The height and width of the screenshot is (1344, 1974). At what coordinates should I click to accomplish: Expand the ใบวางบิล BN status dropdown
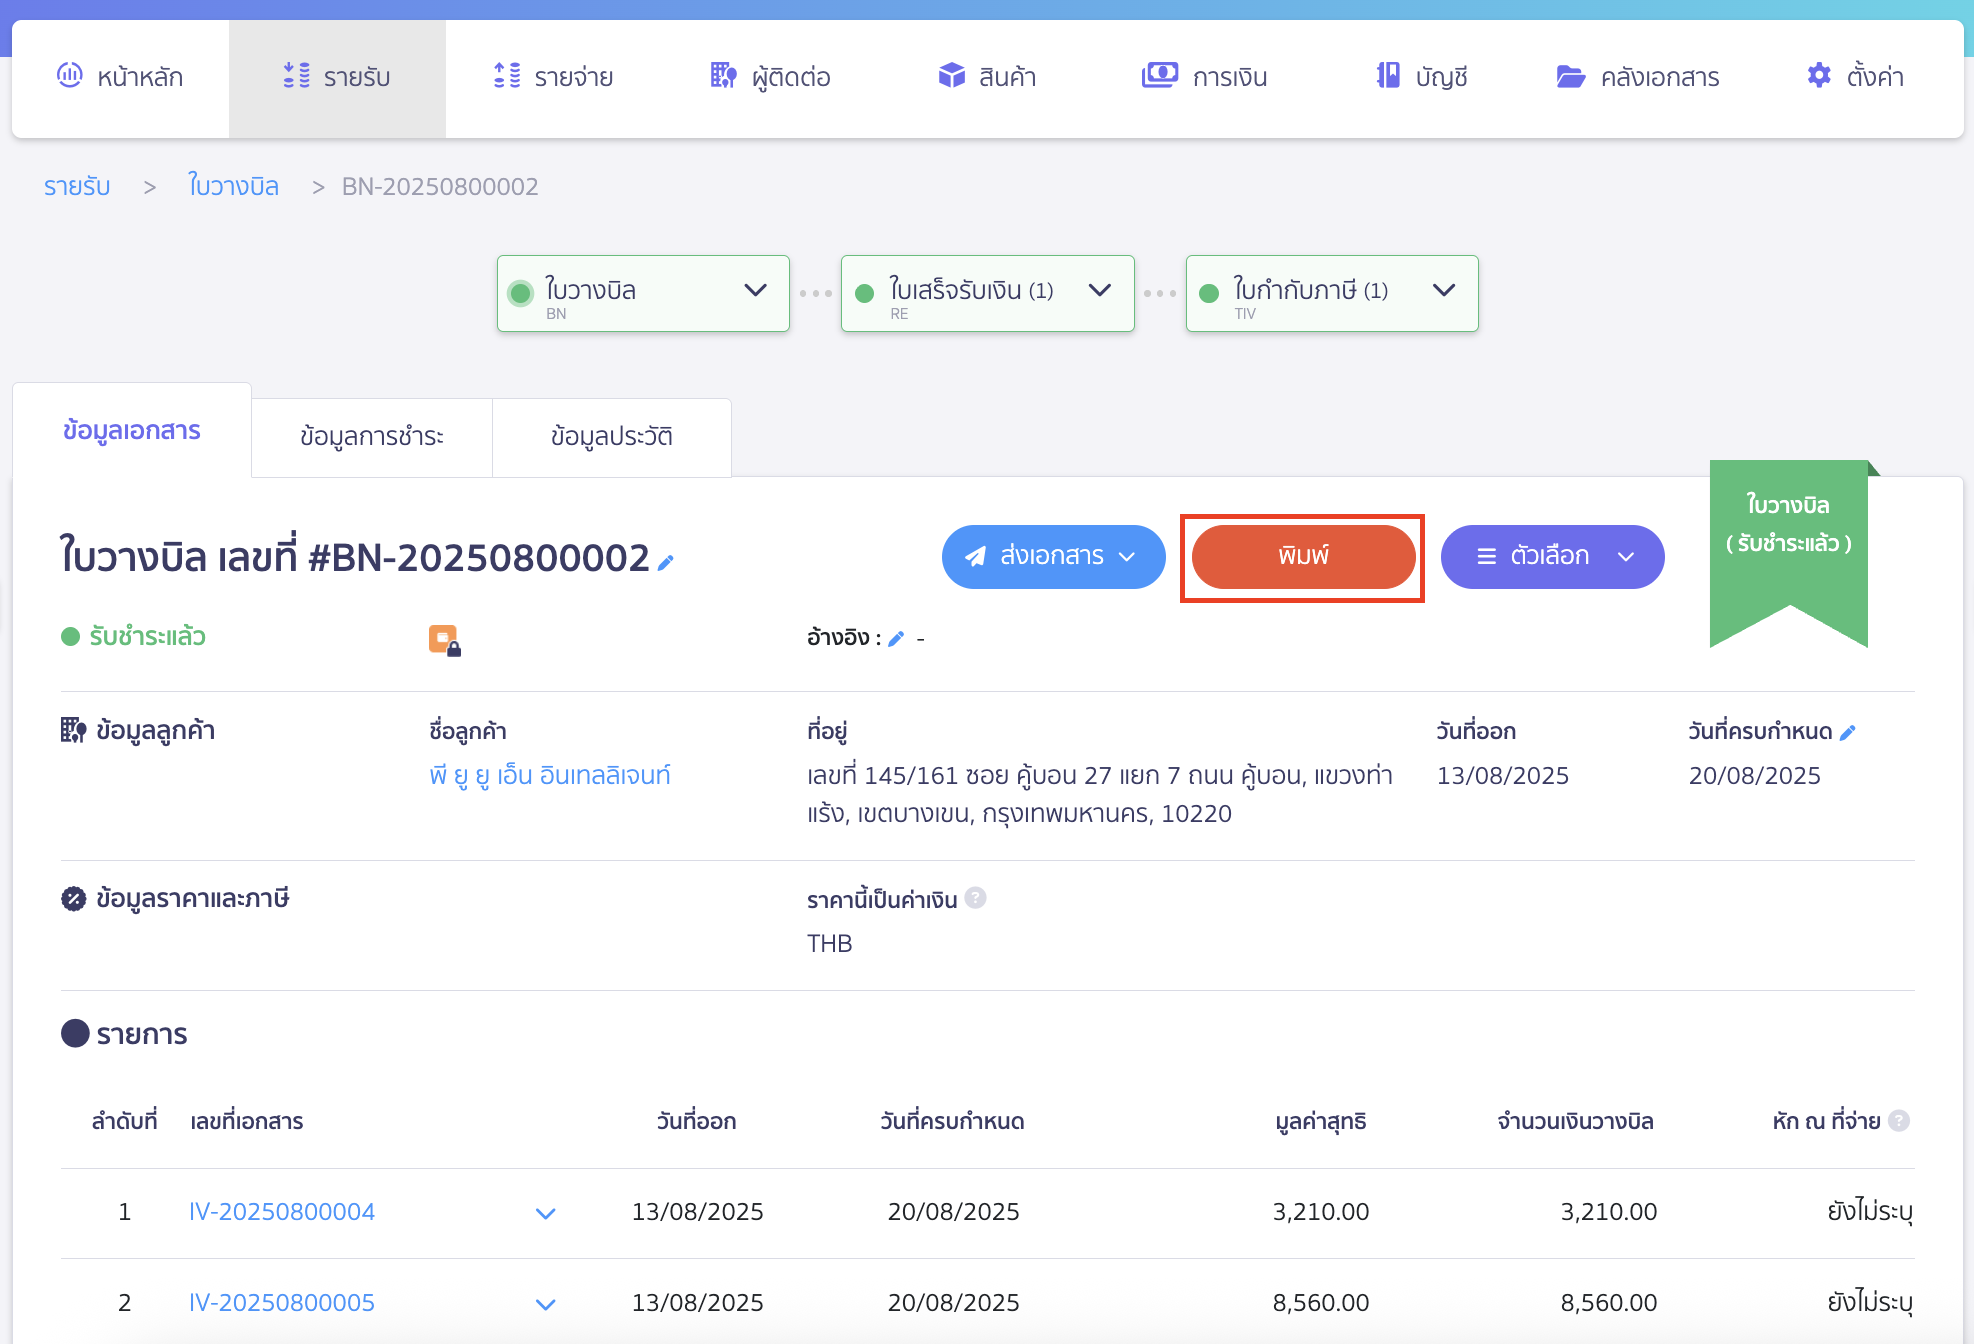(755, 291)
